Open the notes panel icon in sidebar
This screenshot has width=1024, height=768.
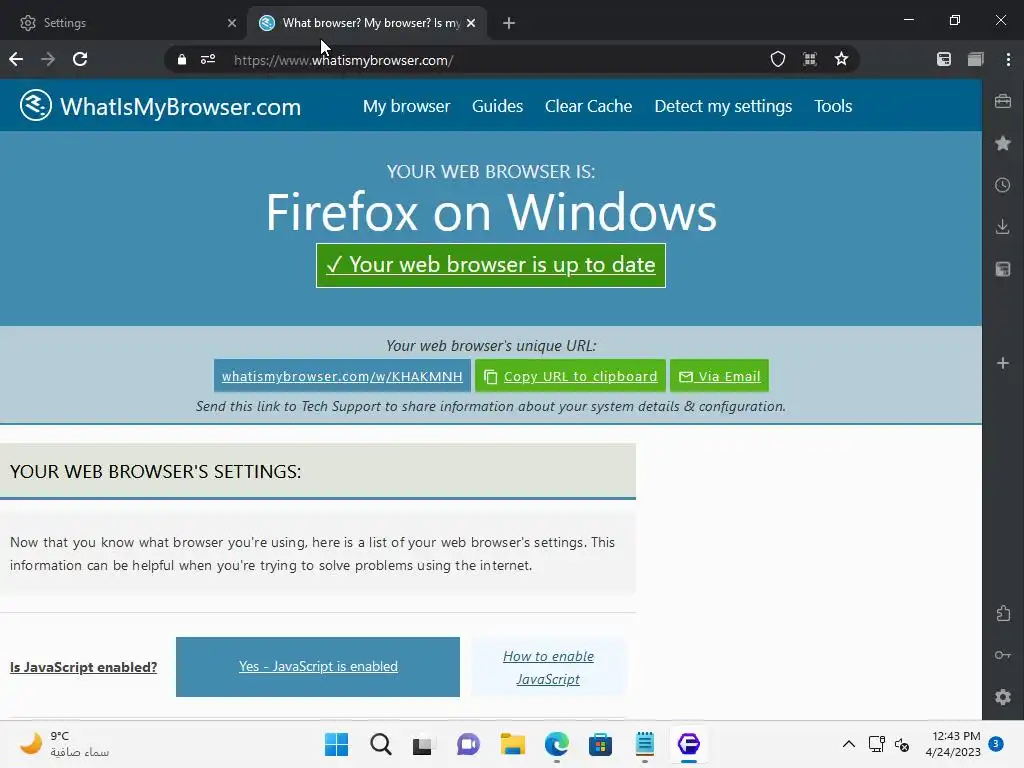pyautogui.click(x=1003, y=269)
